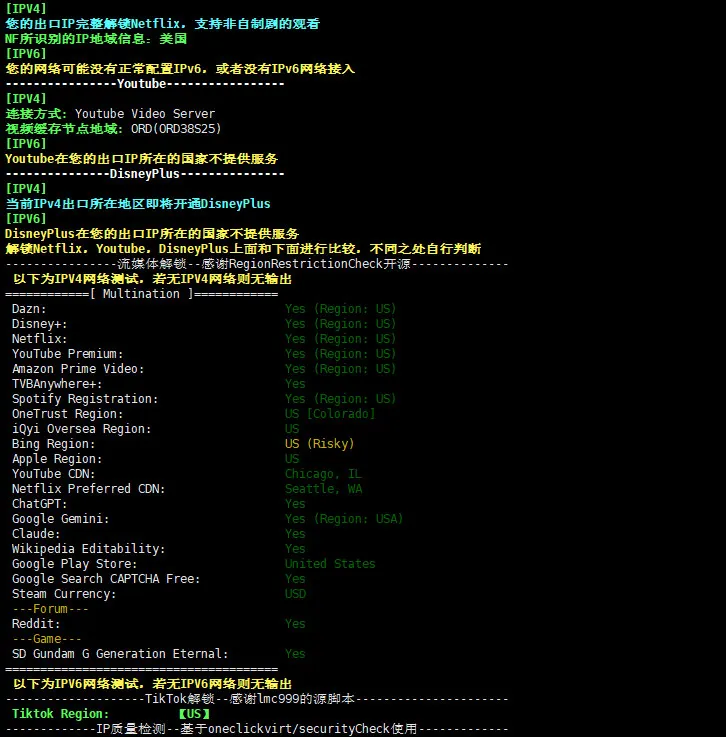Click 'iQyi Oversea Region:' label
The height and width of the screenshot is (737, 726).
tap(82, 429)
